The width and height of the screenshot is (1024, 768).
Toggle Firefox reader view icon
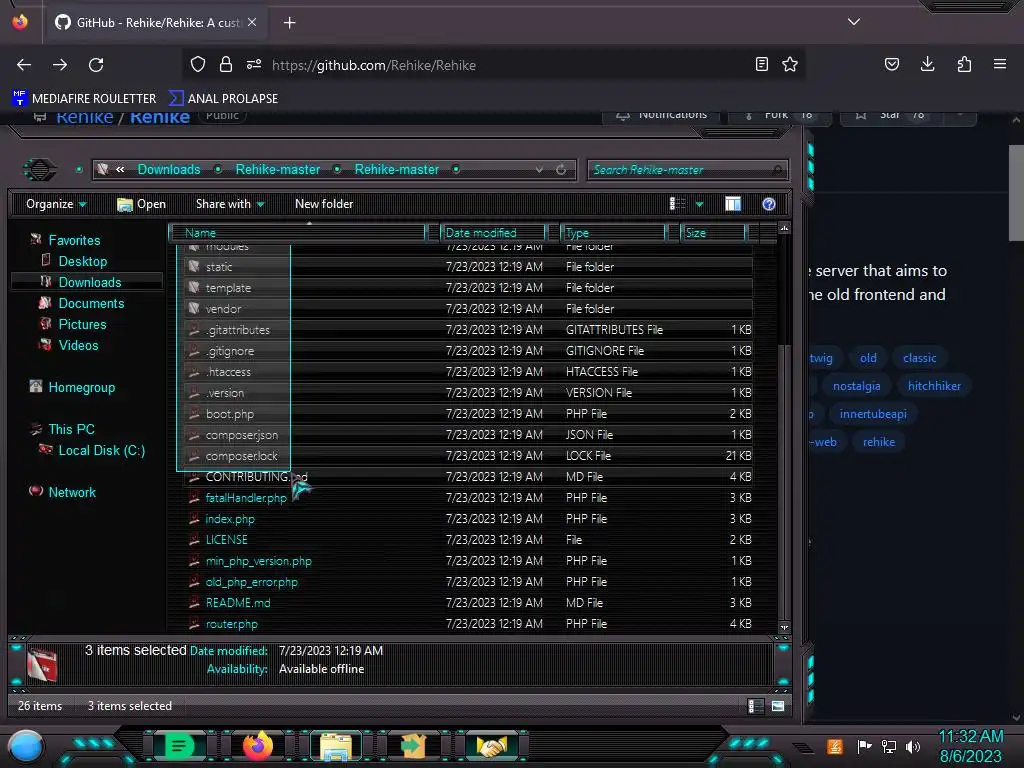click(761, 64)
